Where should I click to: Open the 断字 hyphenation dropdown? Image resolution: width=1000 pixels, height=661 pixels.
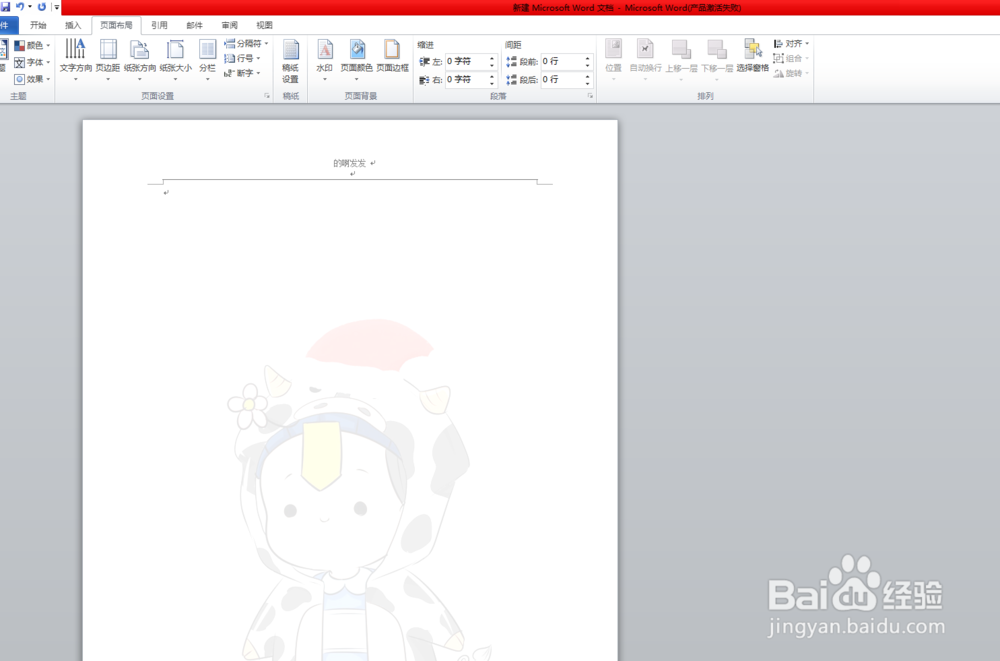point(242,73)
